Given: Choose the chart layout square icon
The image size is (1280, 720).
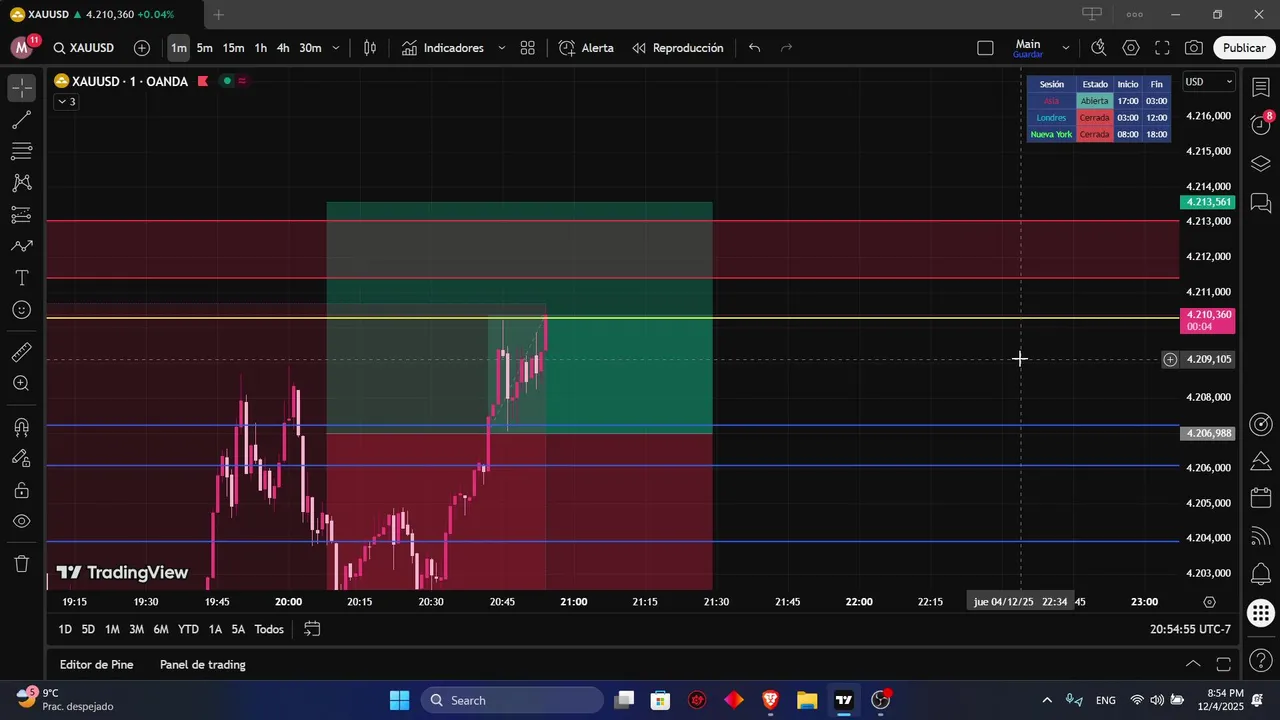Looking at the screenshot, I should 985,48.
